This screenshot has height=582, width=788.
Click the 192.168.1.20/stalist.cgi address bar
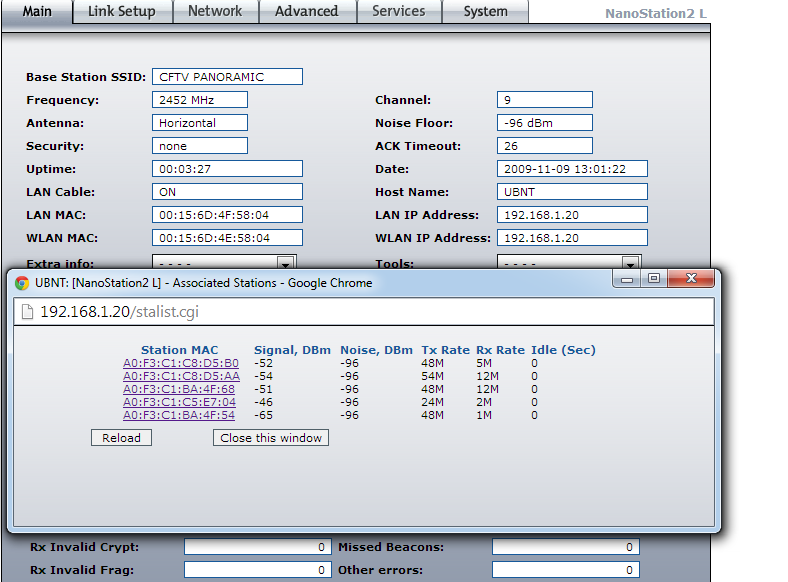364,312
